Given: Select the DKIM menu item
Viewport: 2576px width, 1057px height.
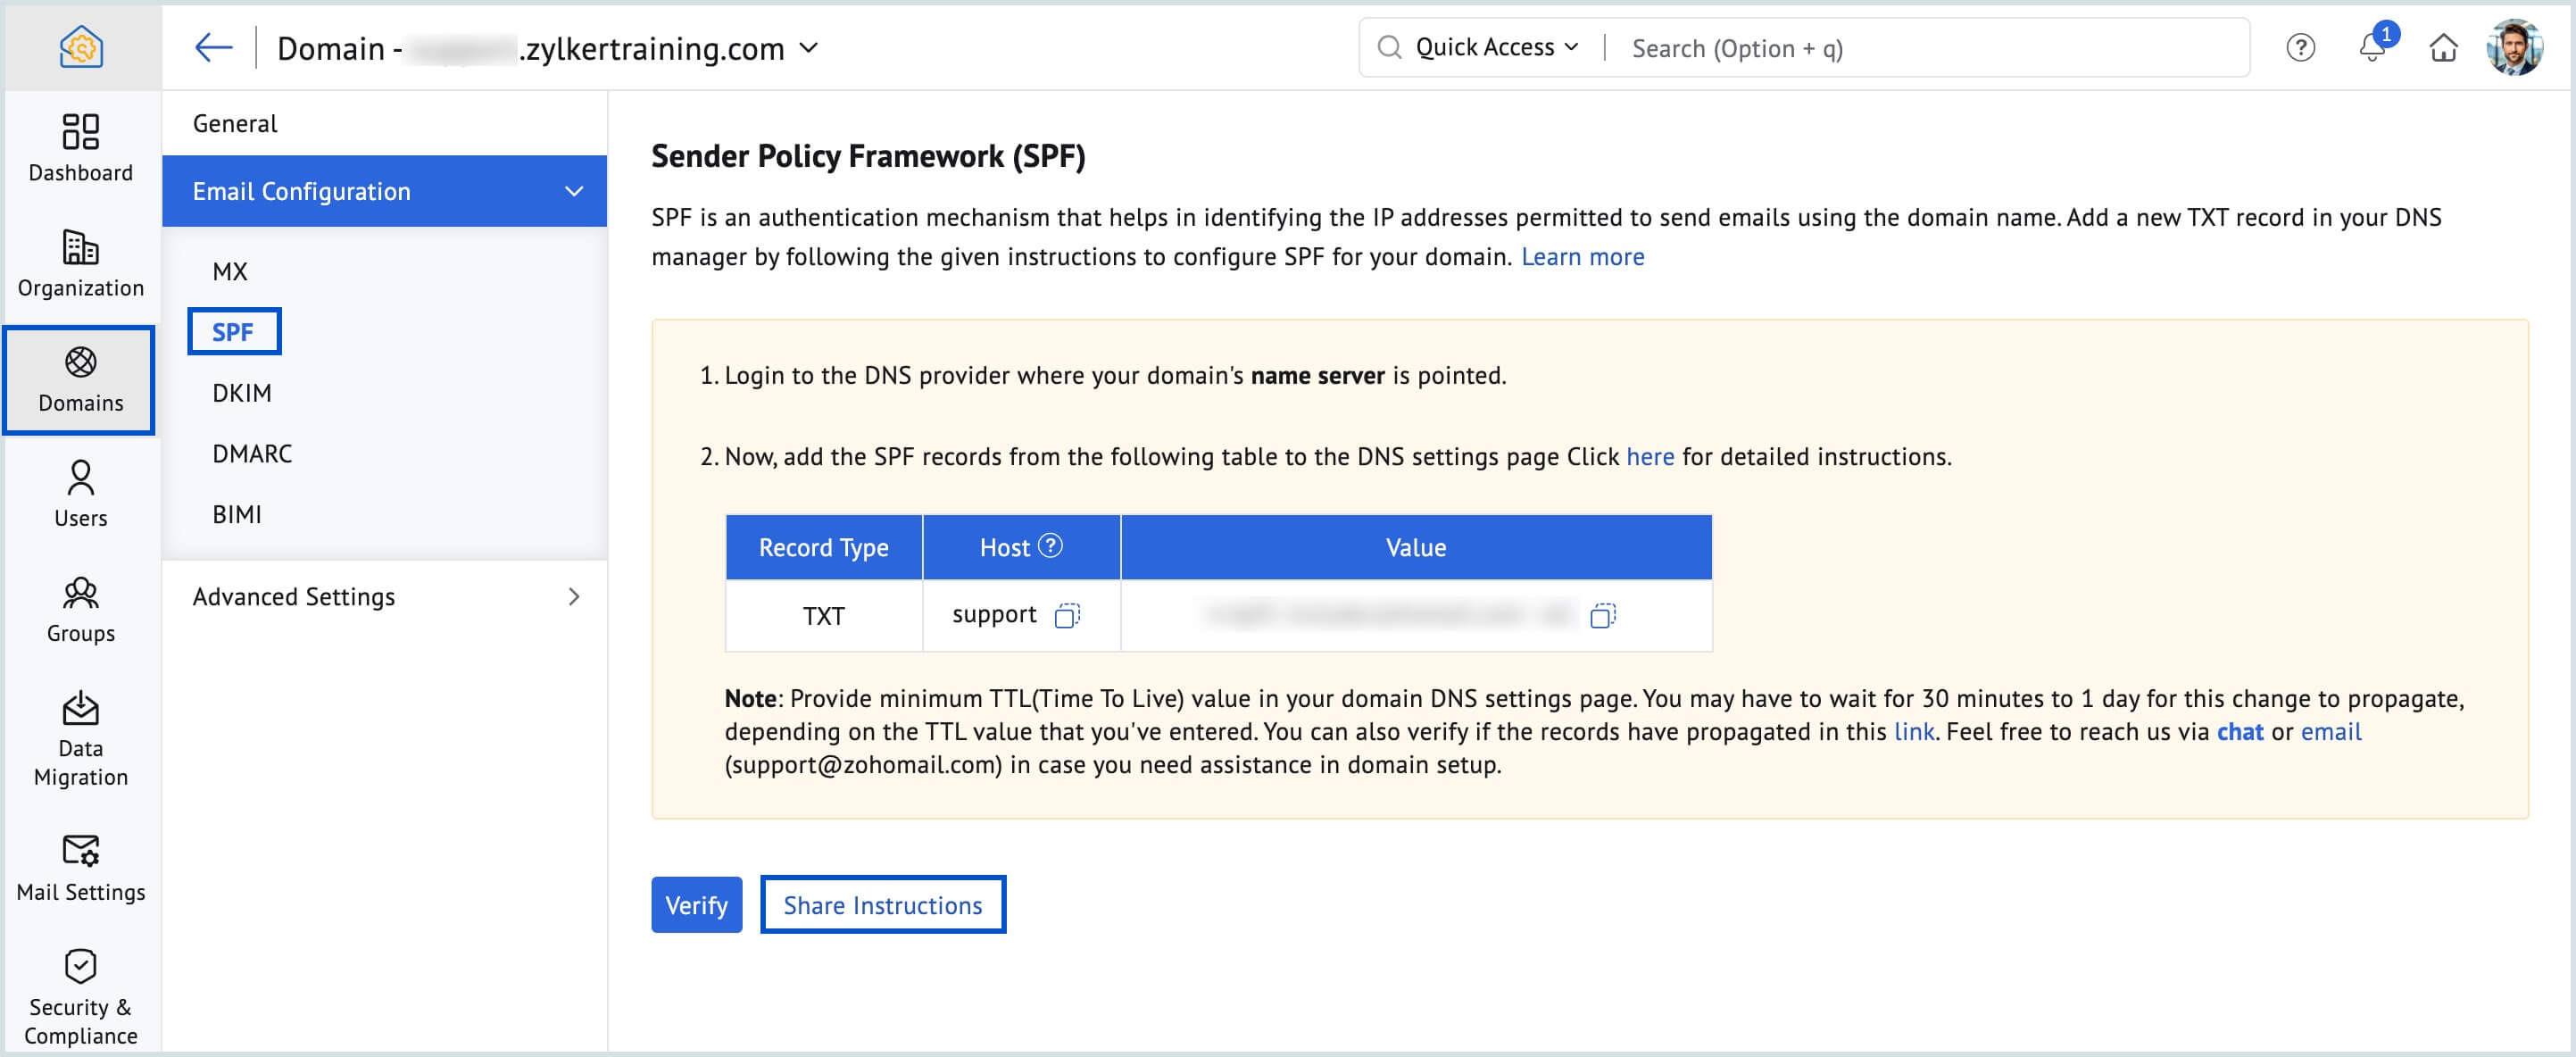Looking at the screenshot, I should coord(242,393).
